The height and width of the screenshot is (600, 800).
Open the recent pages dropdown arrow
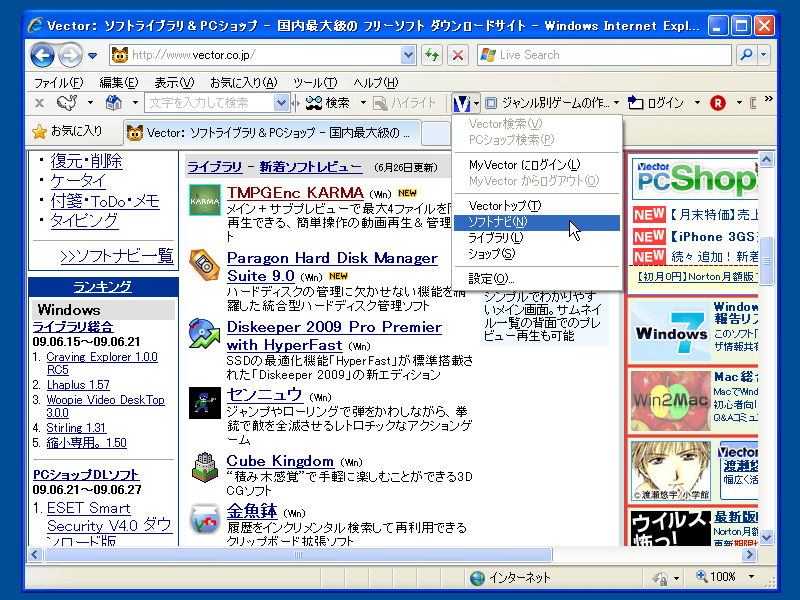(92, 56)
